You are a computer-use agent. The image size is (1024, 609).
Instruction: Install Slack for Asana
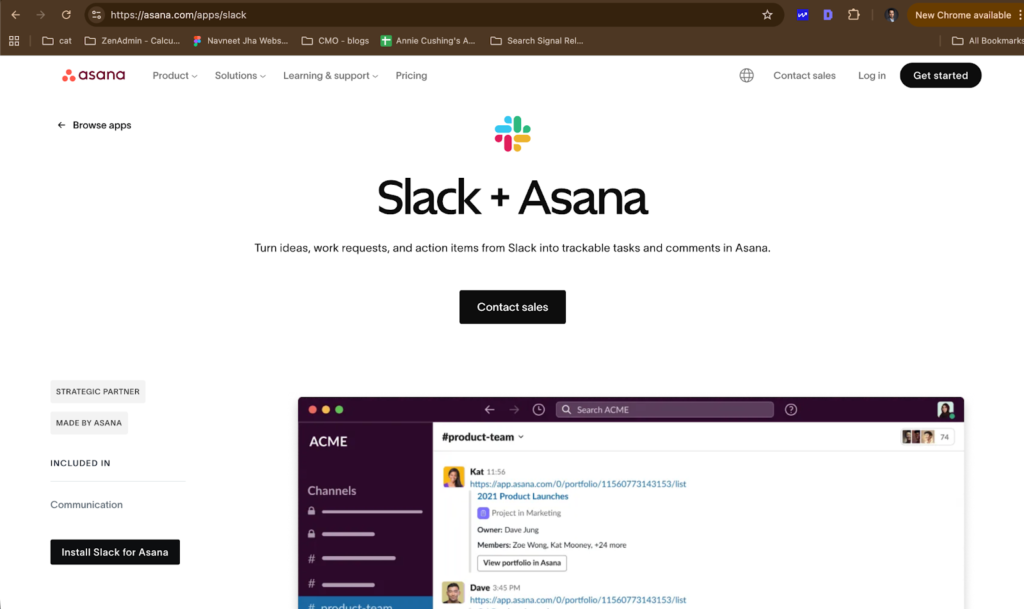[115, 552]
